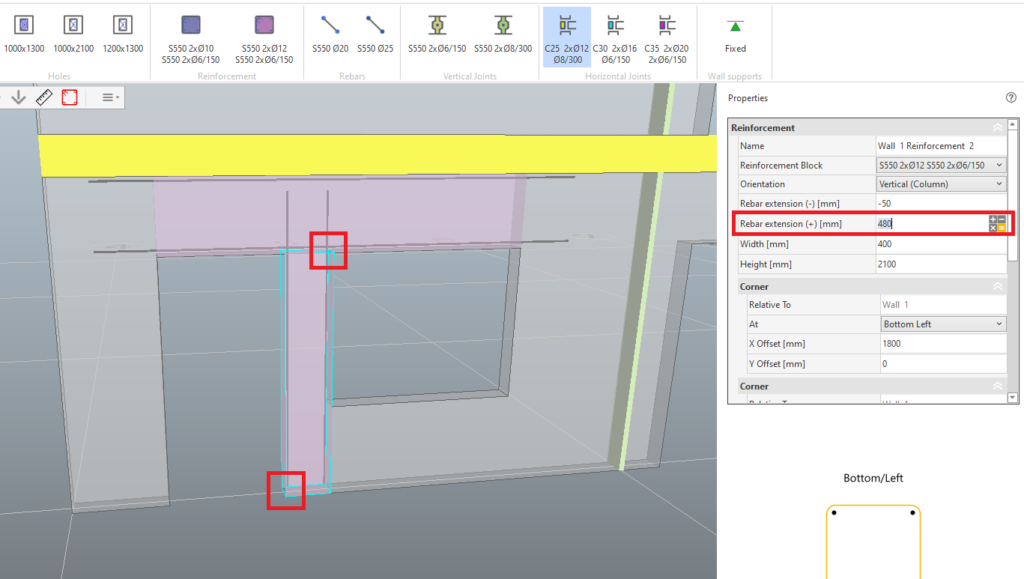Pick the S550 2xØ10 reinforcement block
This screenshot has width=1024, height=579.
pos(191,31)
